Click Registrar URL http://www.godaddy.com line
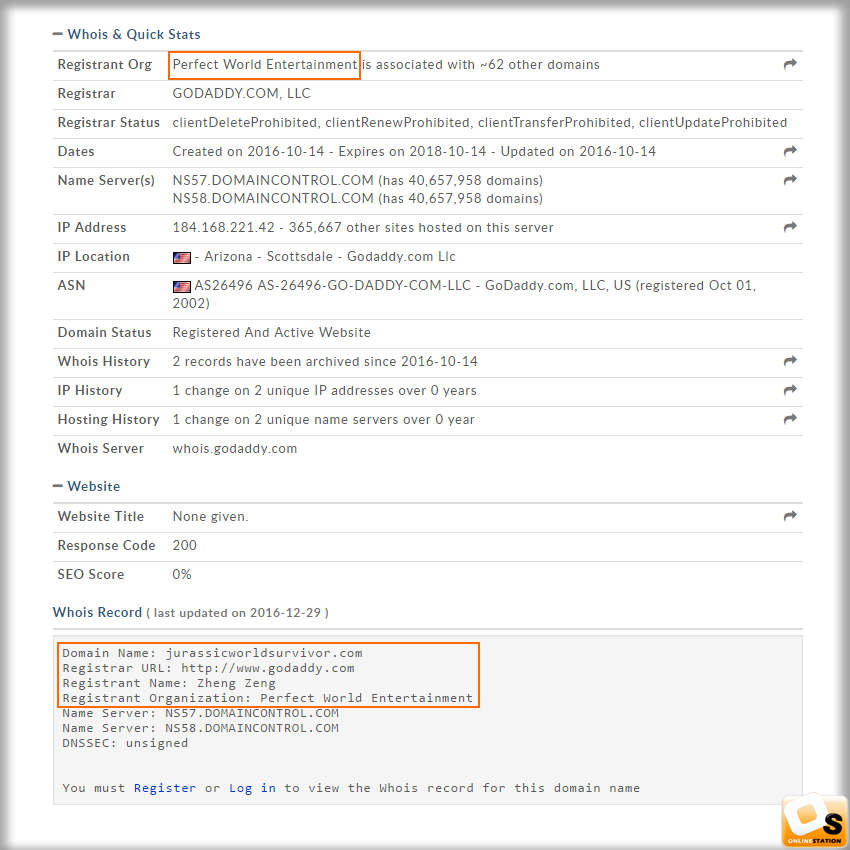Screen dimensions: 850x850 [x=208, y=668]
